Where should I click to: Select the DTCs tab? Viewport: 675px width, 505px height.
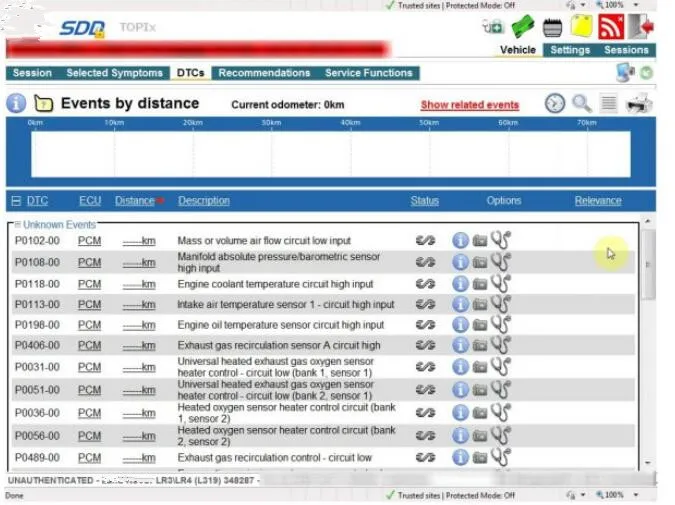pos(190,73)
